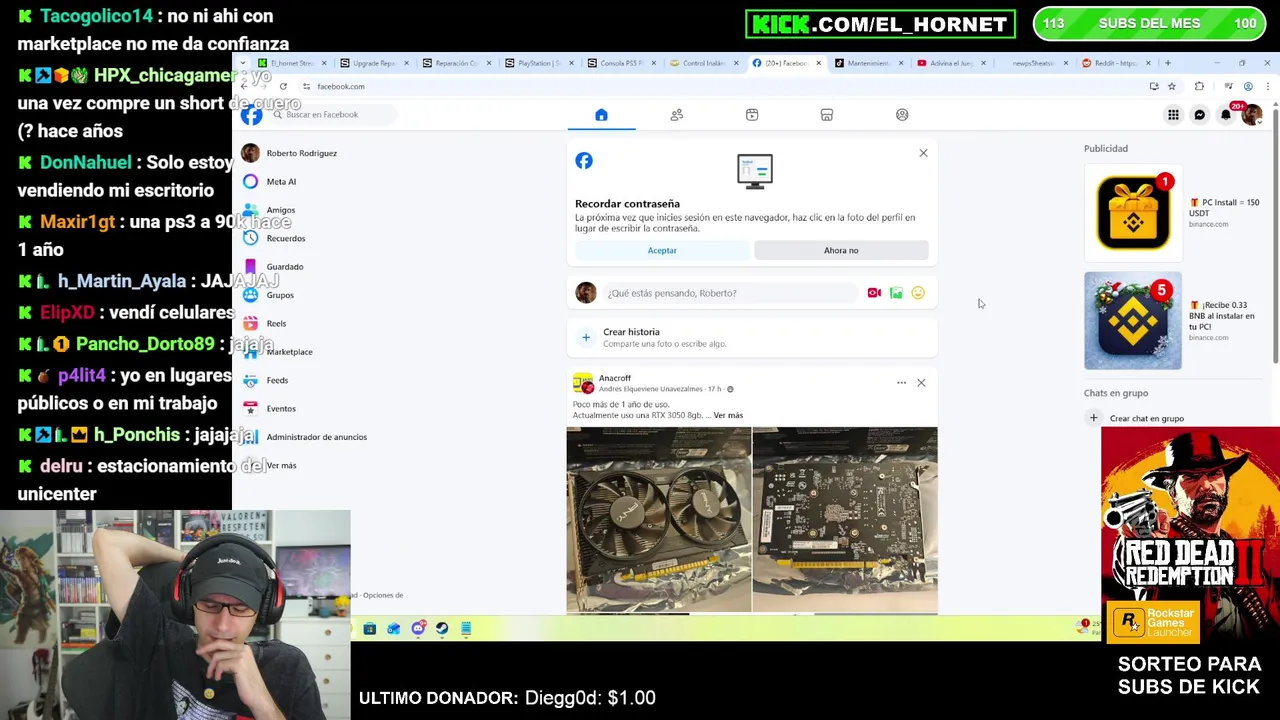The image size is (1280, 720).
Task: Hide the Anacroff post with X
Action: click(921, 383)
